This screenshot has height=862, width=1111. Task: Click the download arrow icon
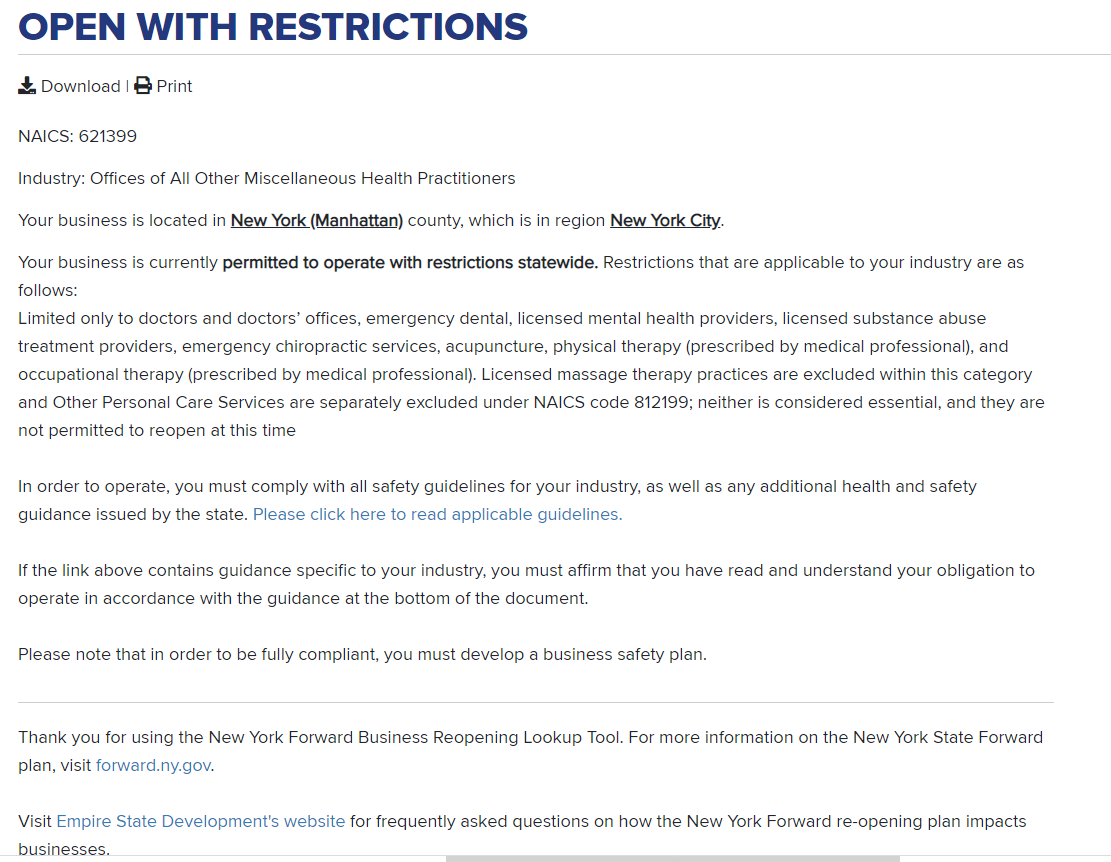tap(27, 86)
